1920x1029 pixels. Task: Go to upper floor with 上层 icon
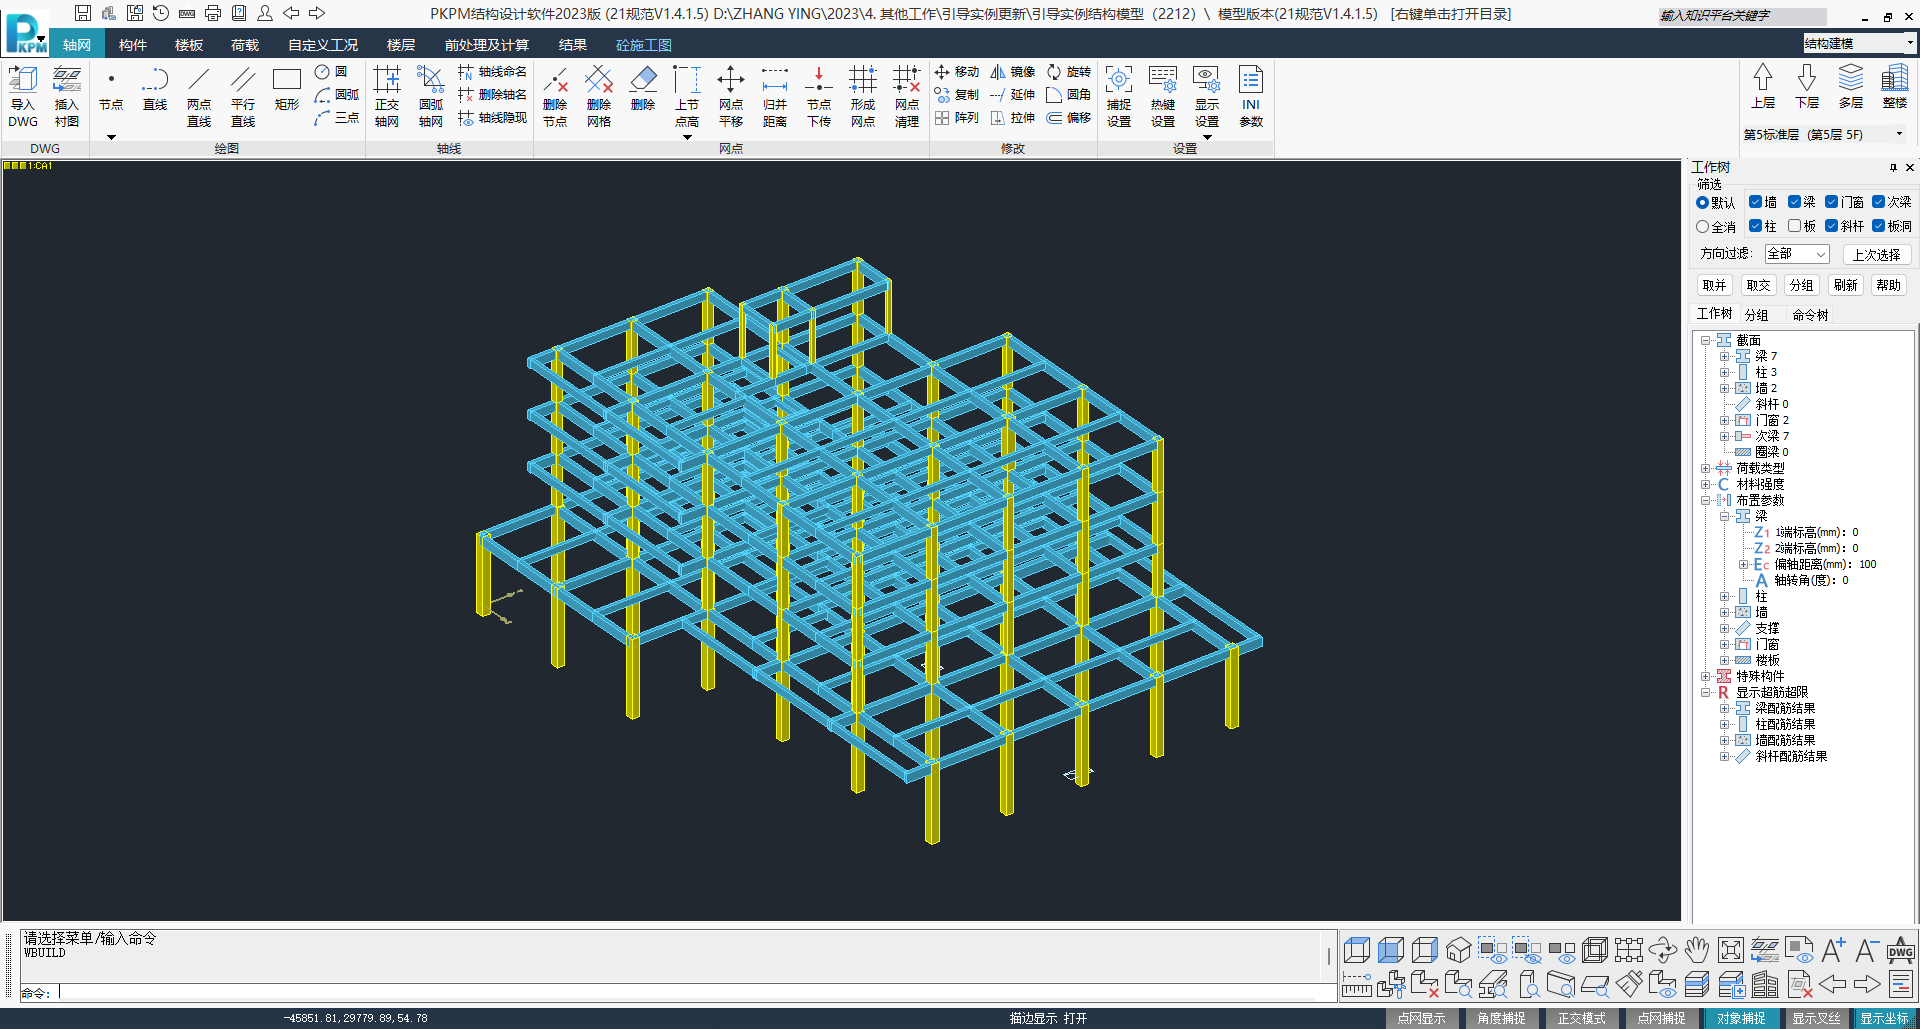click(1763, 86)
